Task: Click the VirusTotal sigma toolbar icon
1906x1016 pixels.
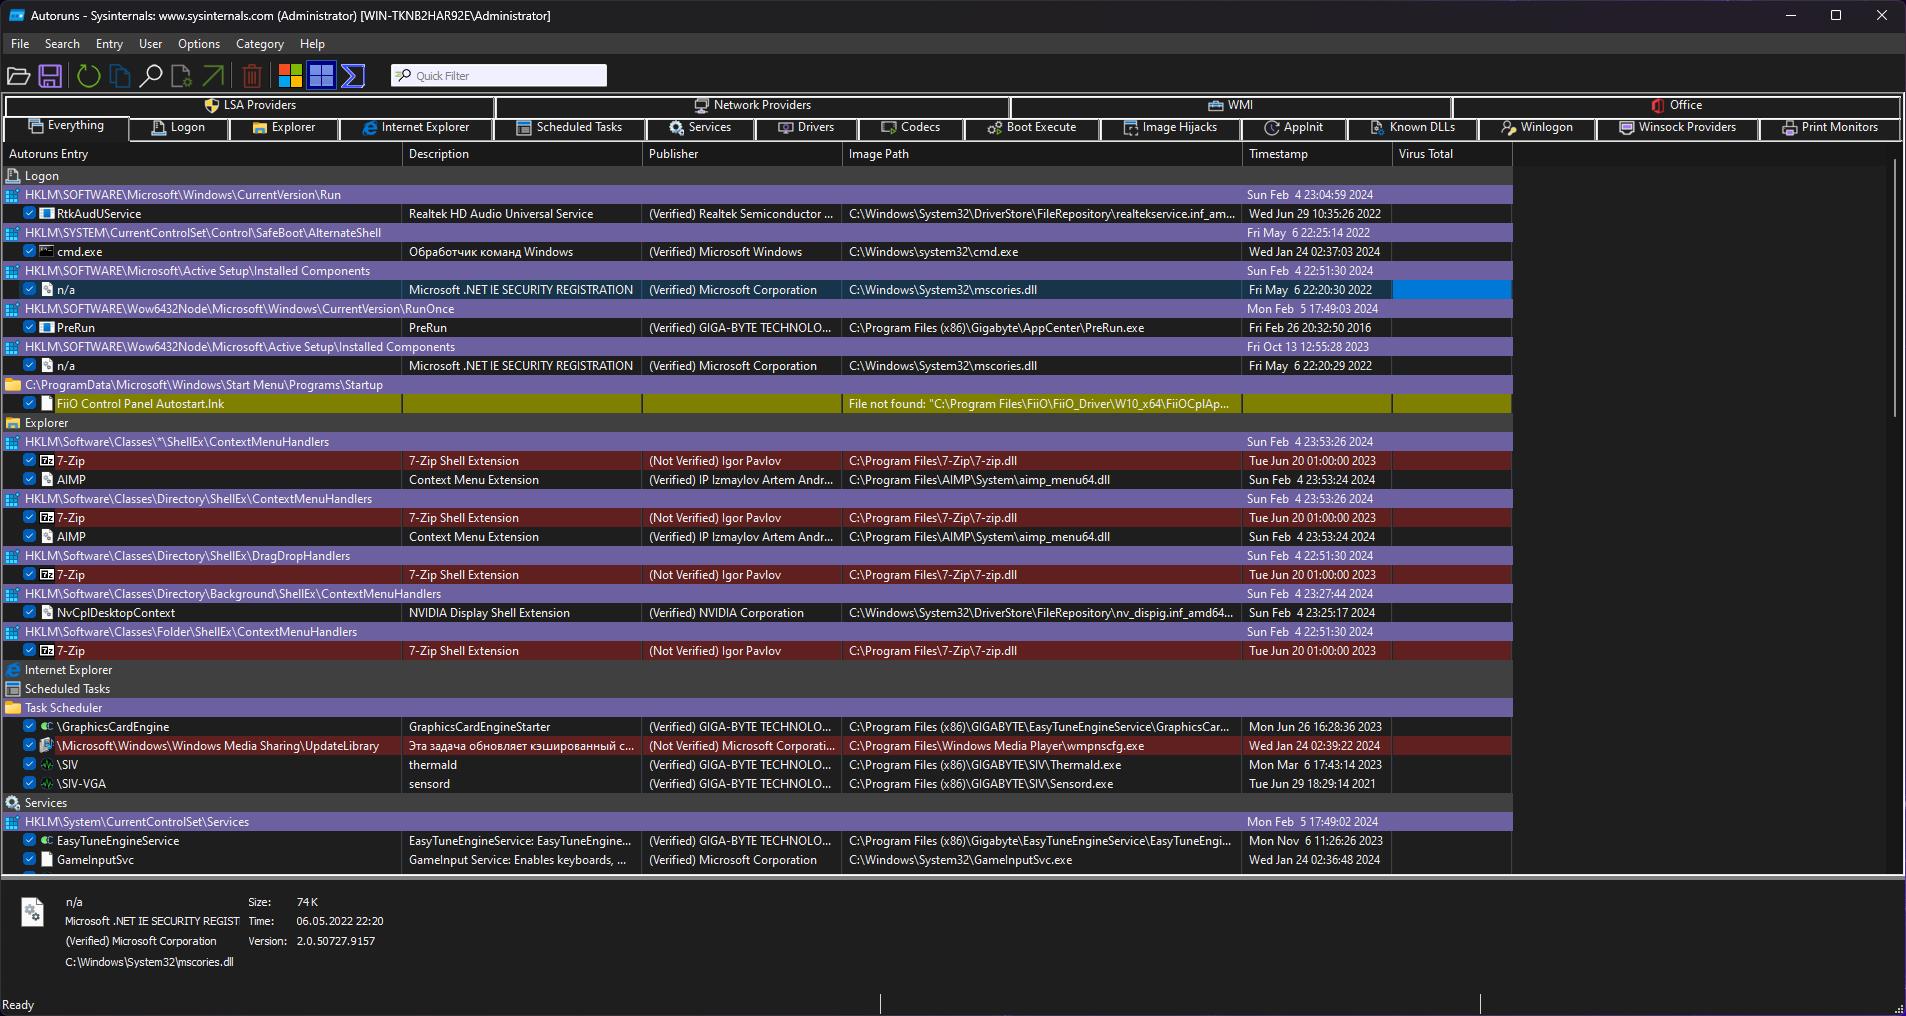Action: (x=353, y=76)
